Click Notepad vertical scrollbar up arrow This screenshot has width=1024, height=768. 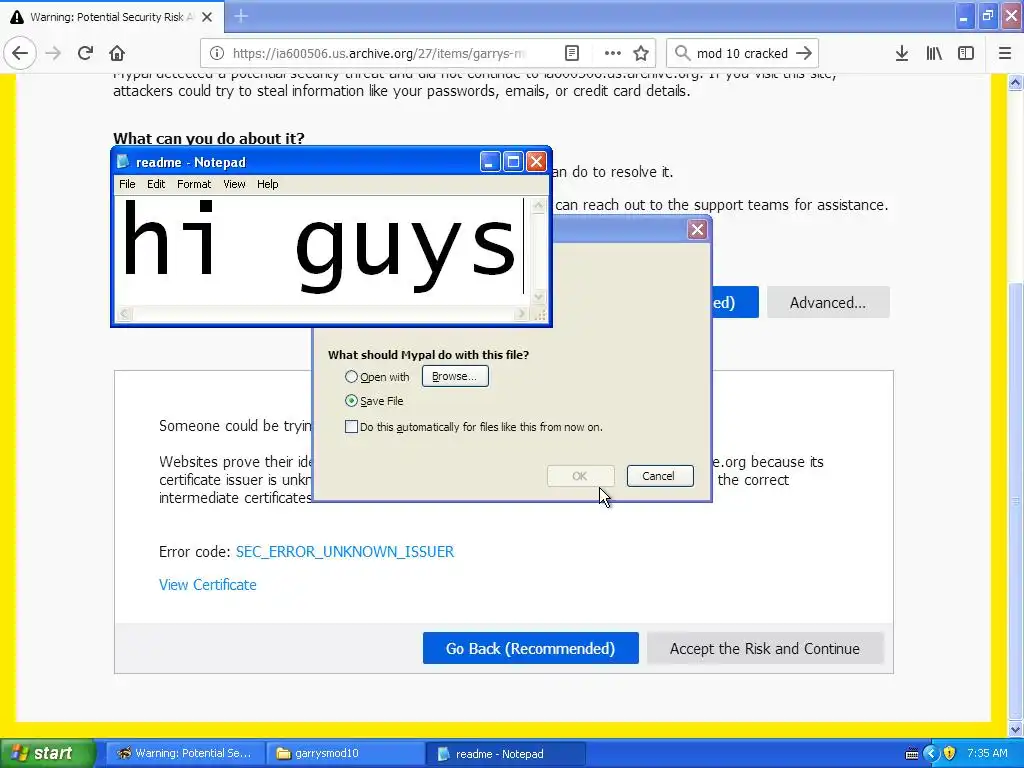539,206
